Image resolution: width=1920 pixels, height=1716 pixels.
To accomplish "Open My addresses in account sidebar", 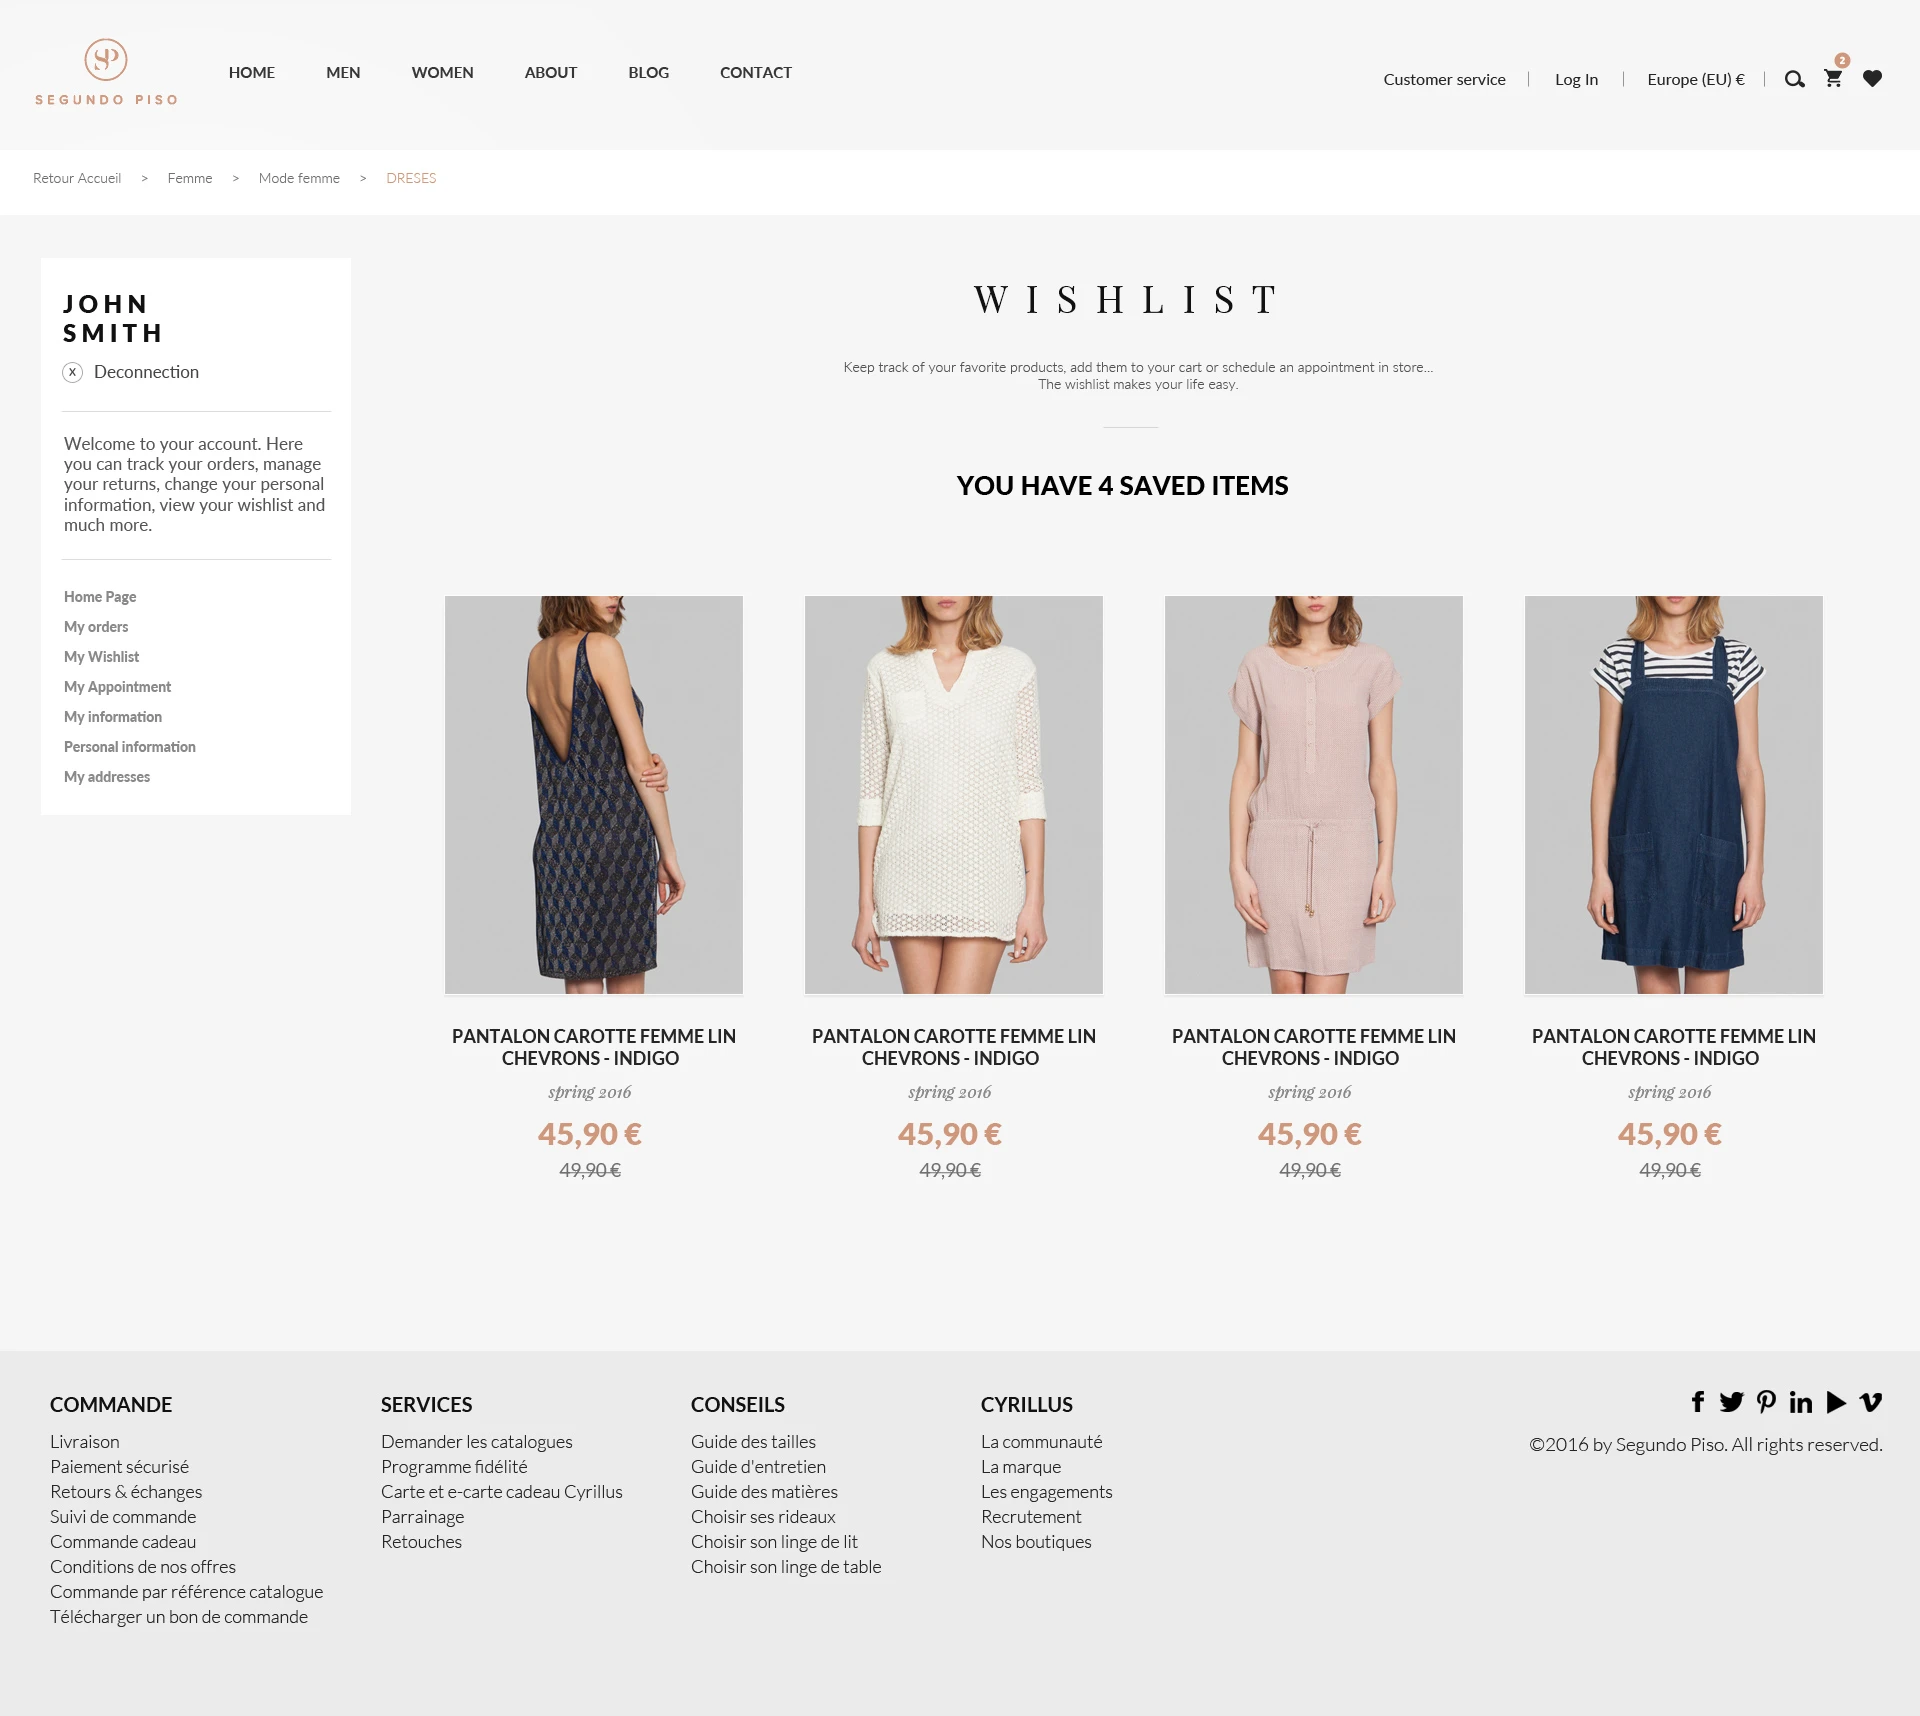I will click(x=107, y=777).
